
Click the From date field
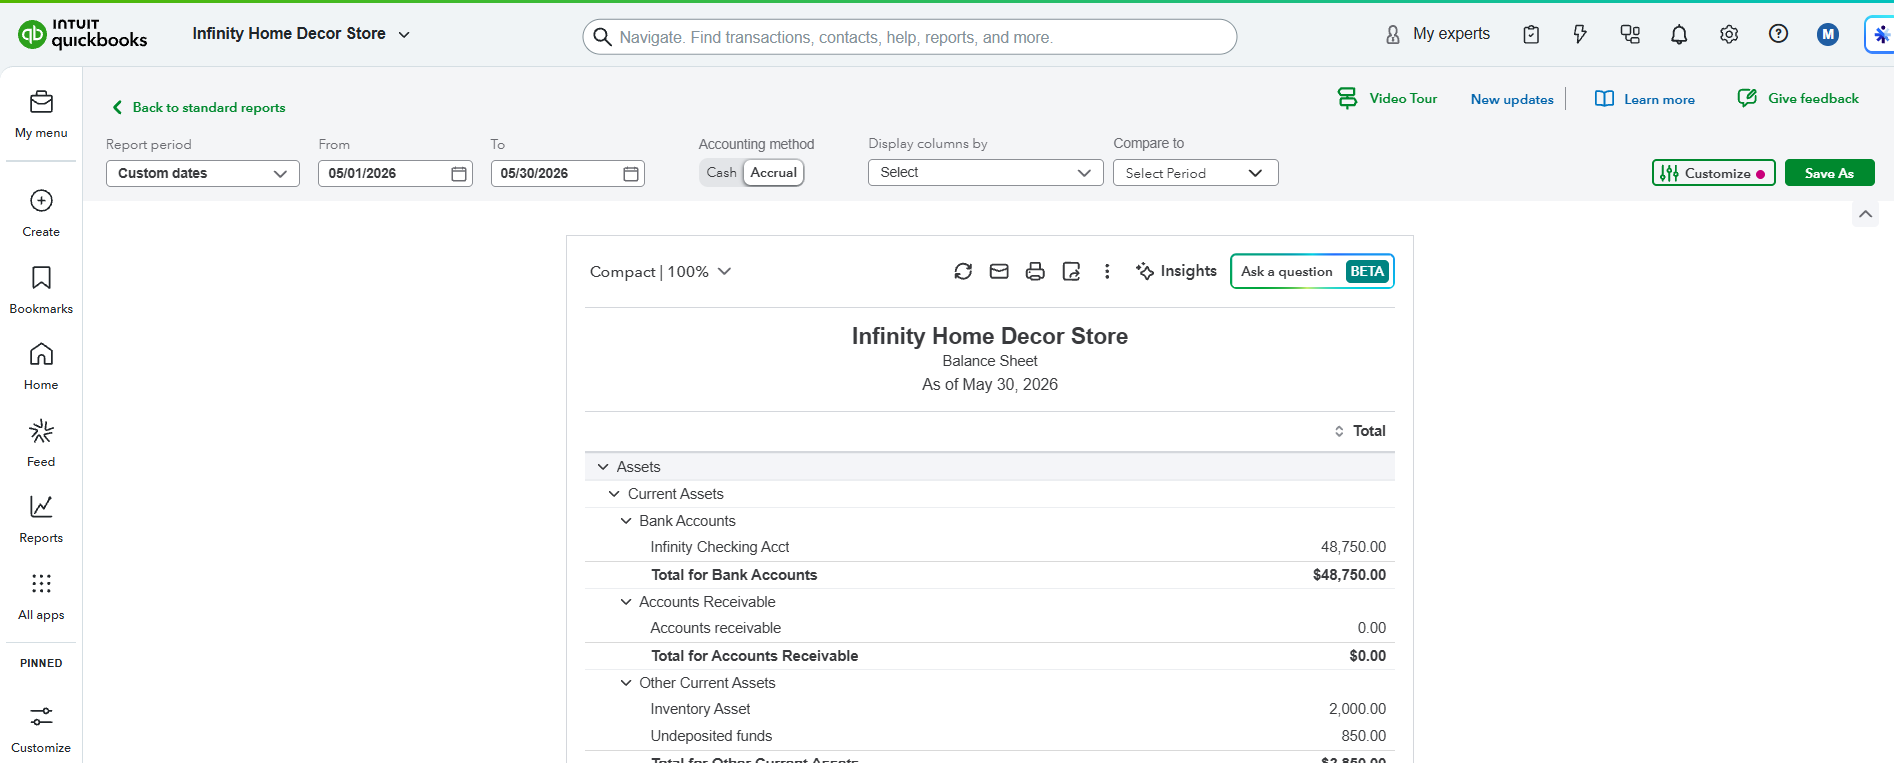395,174
